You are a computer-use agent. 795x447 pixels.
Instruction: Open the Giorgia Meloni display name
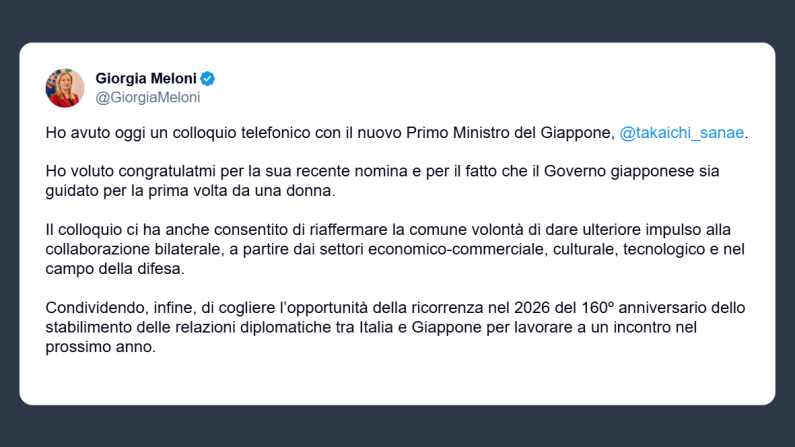(147, 78)
